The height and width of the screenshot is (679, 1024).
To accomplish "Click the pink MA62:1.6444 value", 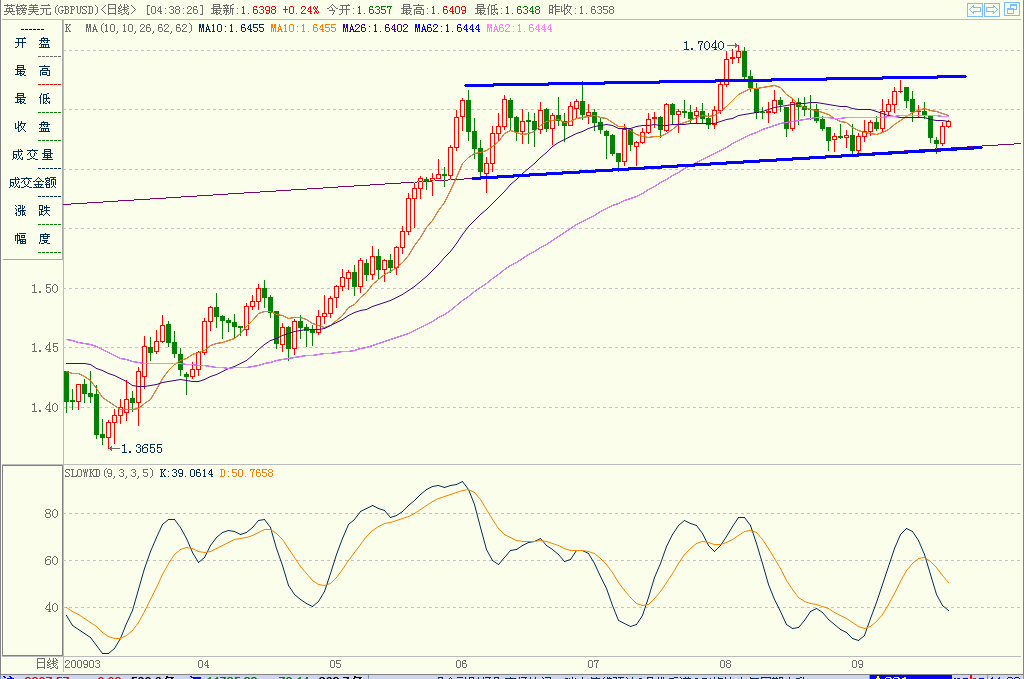I will click(519, 29).
